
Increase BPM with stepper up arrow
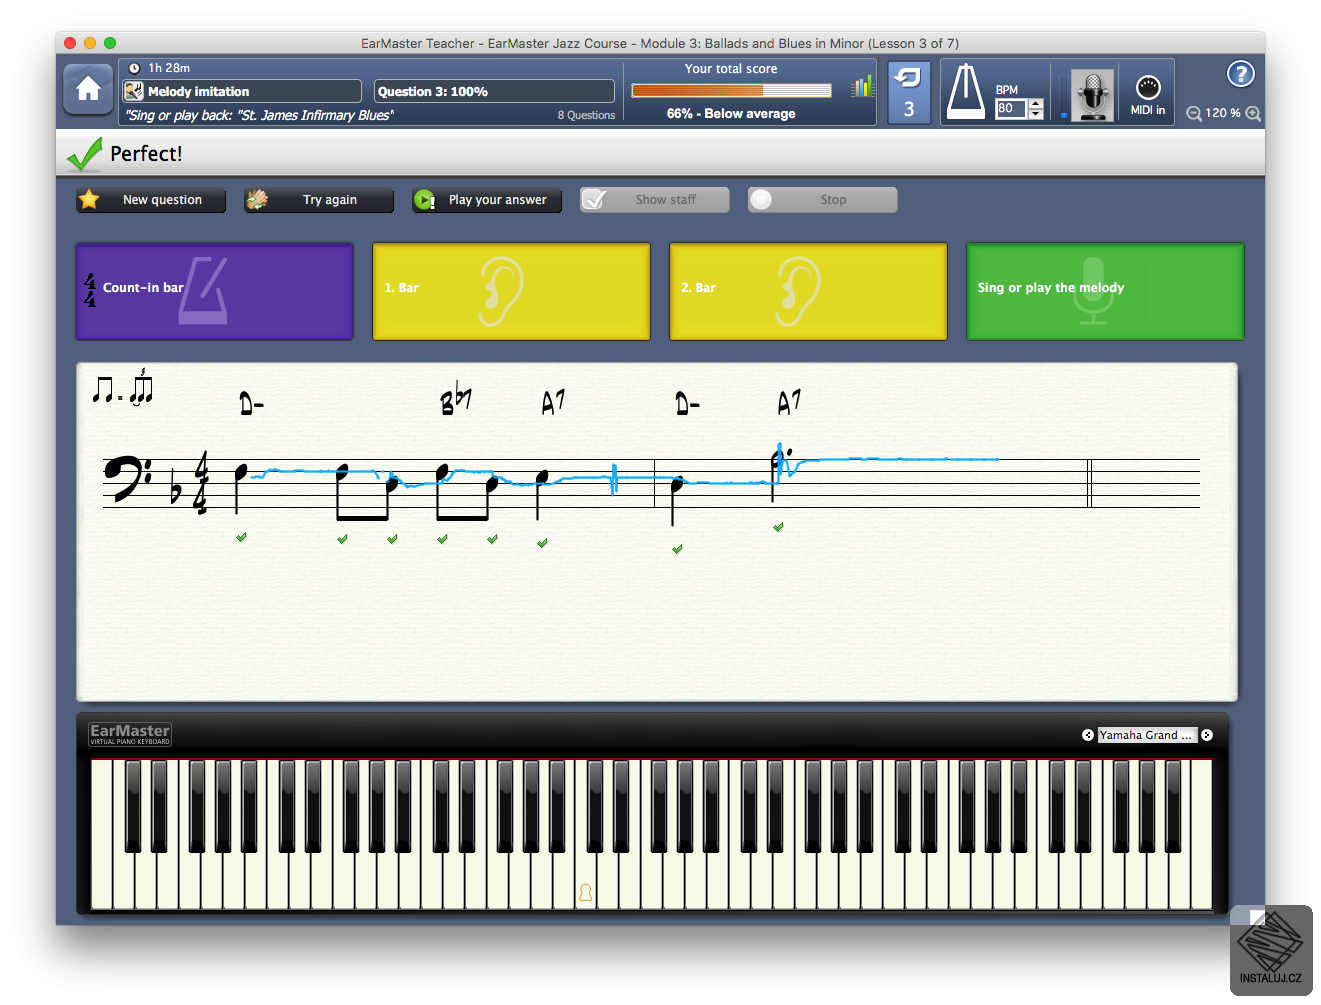click(x=1036, y=104)
